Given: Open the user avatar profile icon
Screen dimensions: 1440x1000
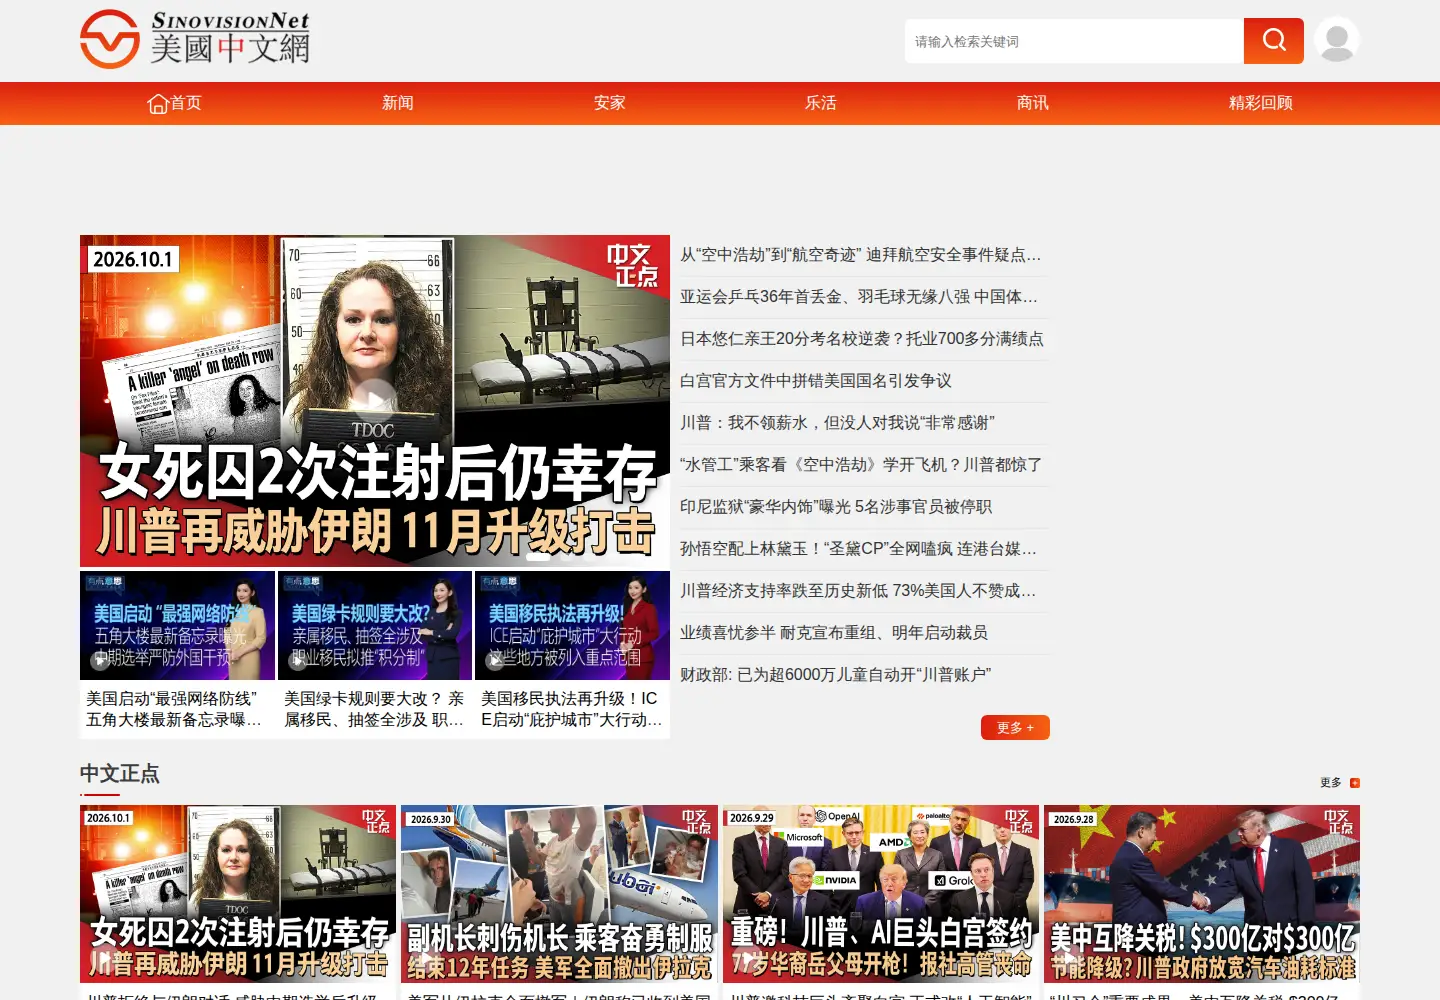Looking at the screenshot, I should pyautogui.click(x=1337, y=41).
